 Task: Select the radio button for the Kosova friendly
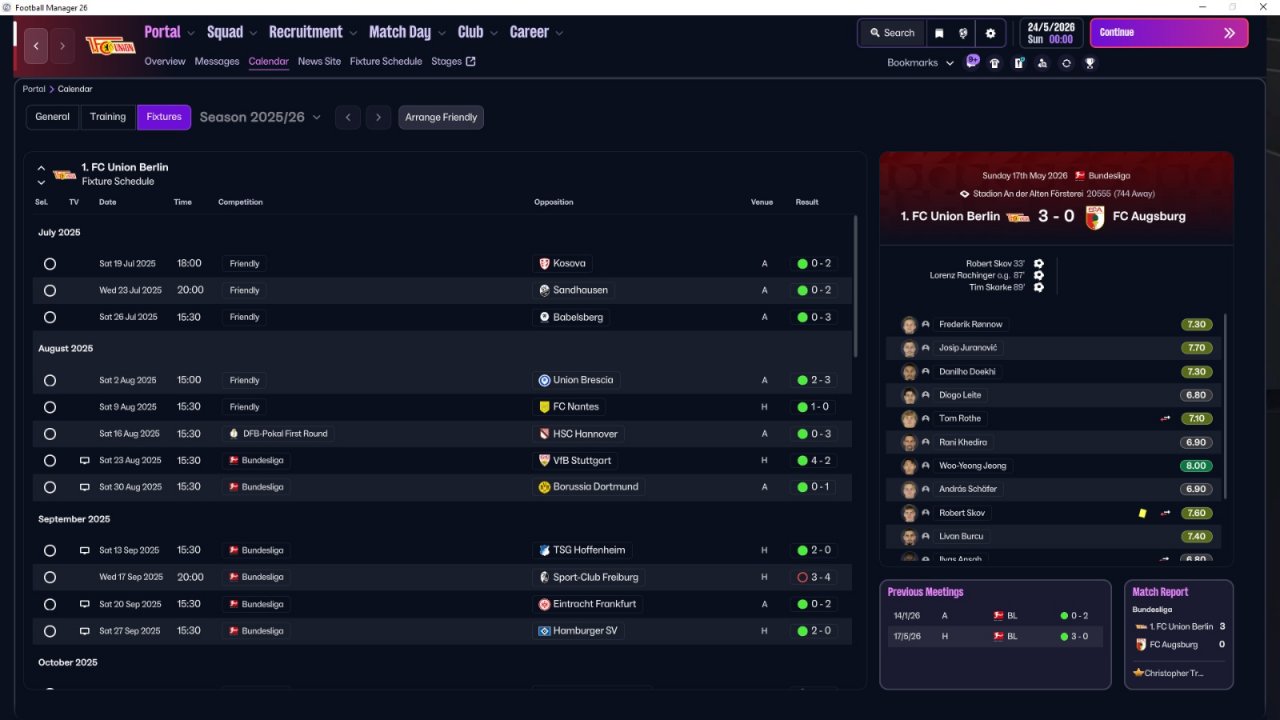pos(50,264)
